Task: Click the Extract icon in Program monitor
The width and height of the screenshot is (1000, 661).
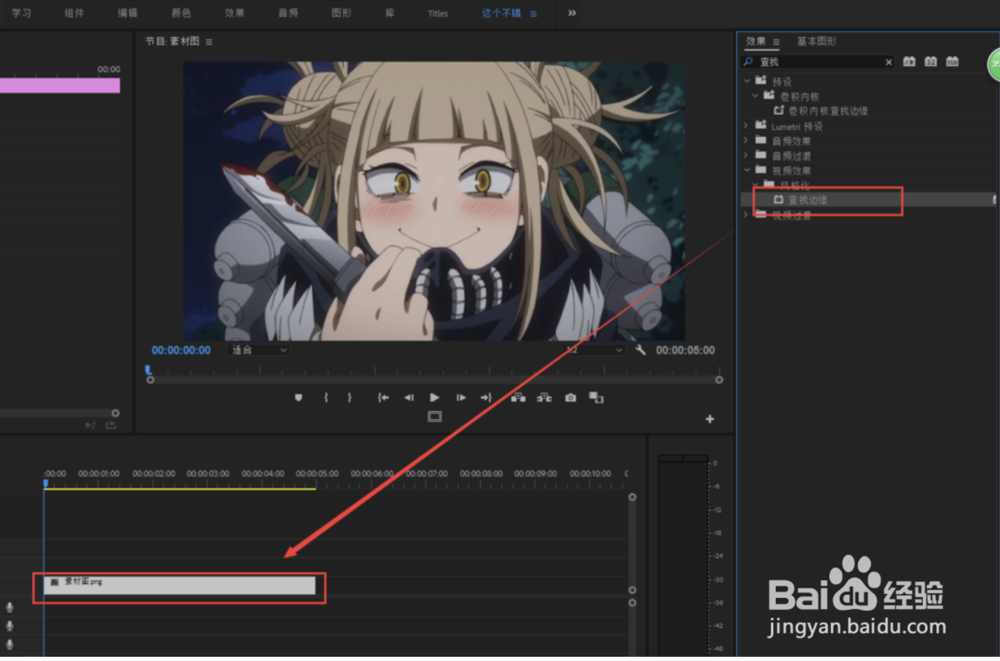Action: (x=544, y=397)
